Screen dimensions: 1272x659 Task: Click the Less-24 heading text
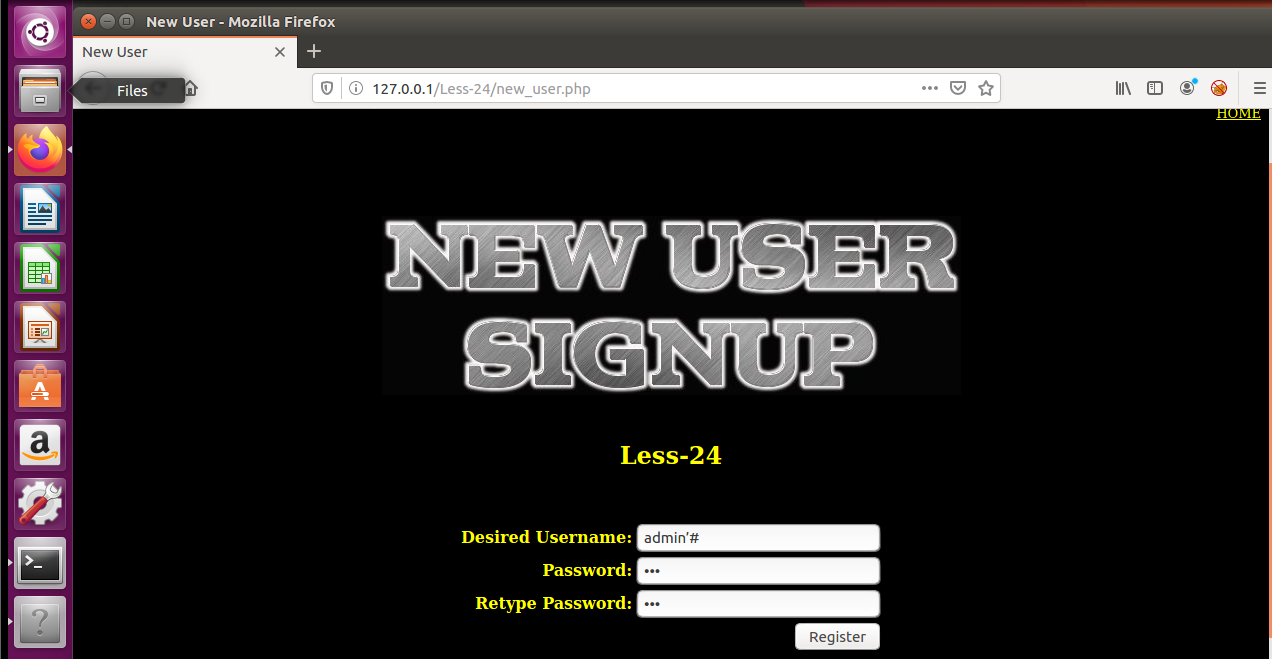tap(670, 455)
